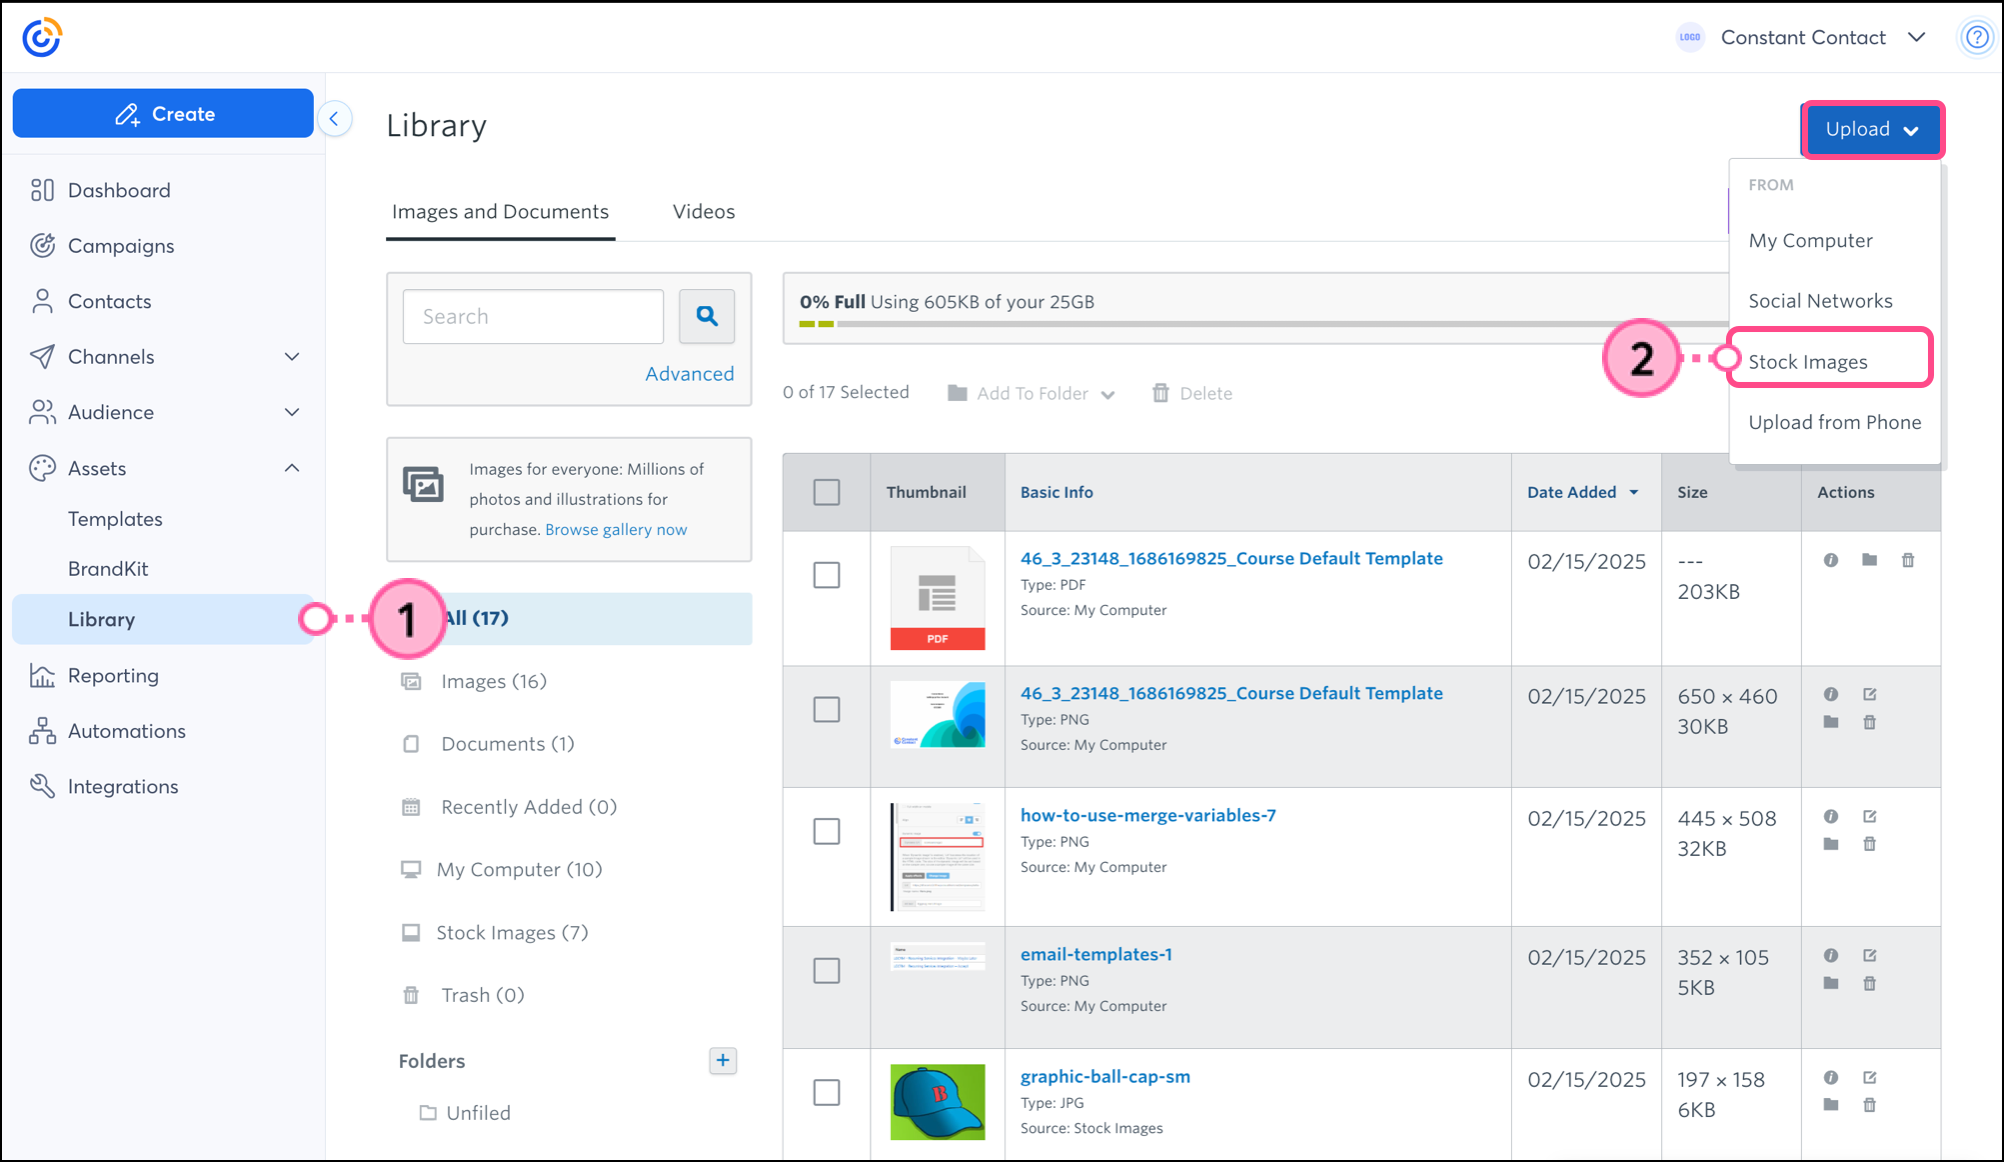Click the trash icon for the PDF file row
Image resolution: width=2004 pixels, height=1162 pixels.
(1907, 560)
